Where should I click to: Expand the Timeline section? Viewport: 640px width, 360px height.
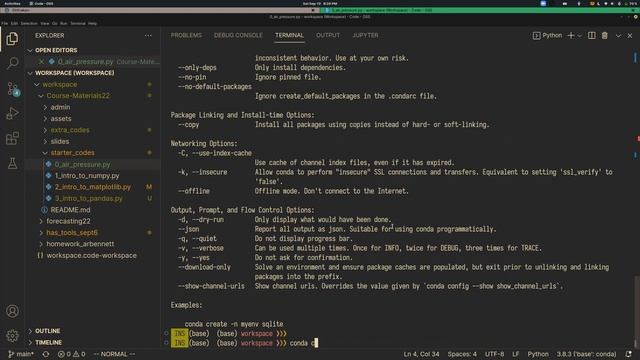[x=94, y=342]
